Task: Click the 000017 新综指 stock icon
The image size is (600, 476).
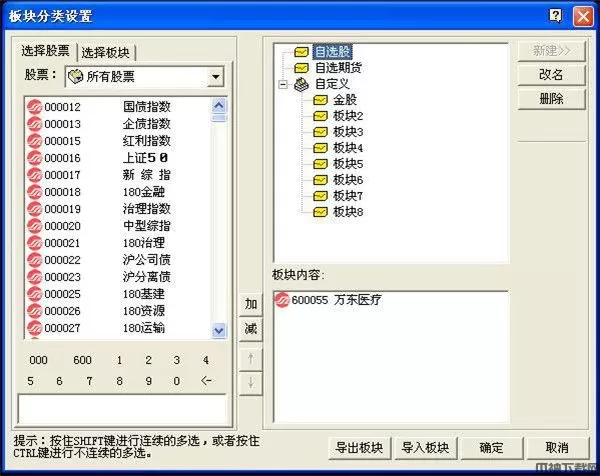Action: pos(34,175)
